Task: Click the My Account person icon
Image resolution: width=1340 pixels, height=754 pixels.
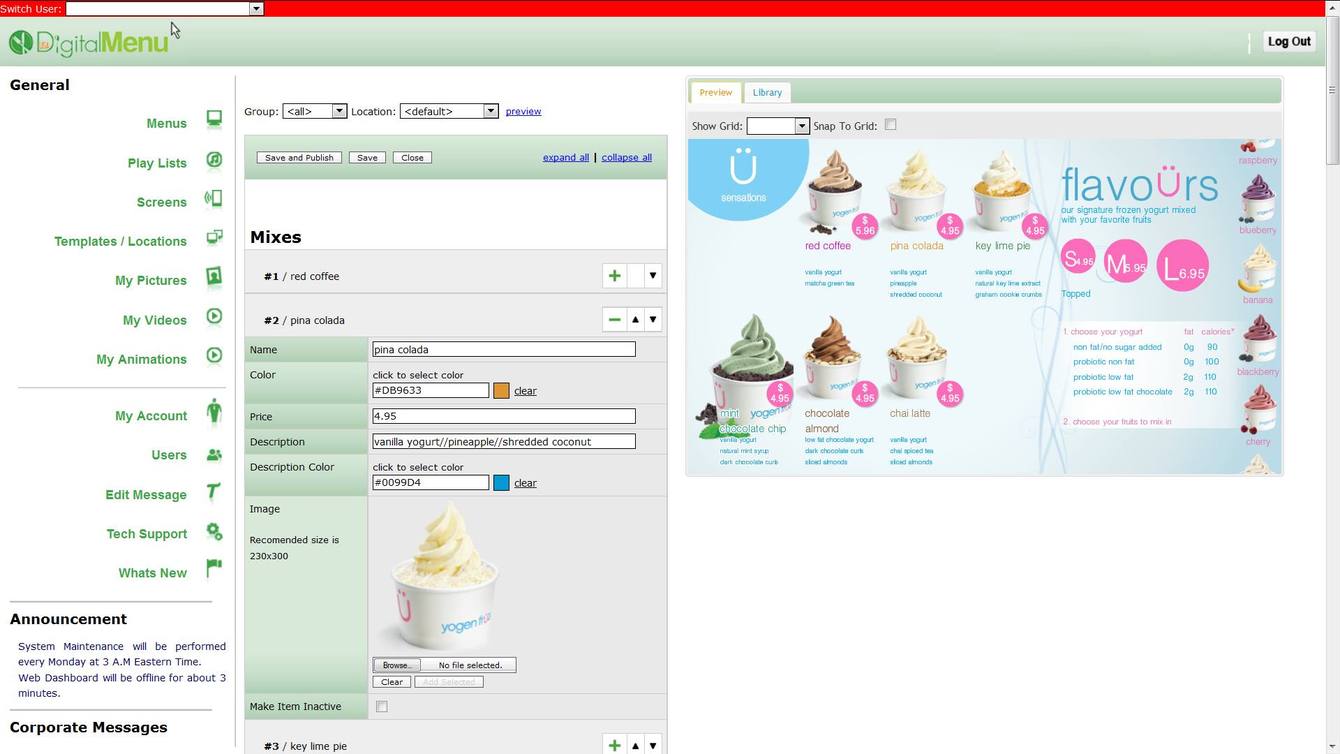Action: point(214,411)
